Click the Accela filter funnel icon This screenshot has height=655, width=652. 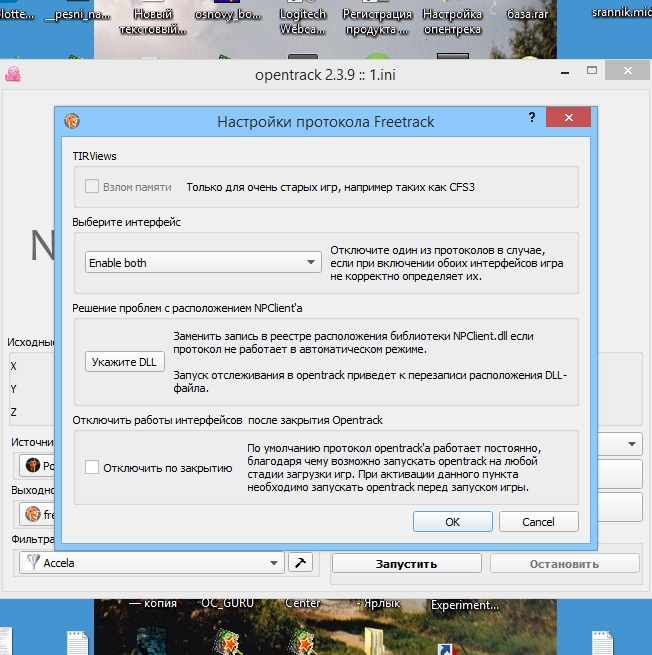(33, 562)
